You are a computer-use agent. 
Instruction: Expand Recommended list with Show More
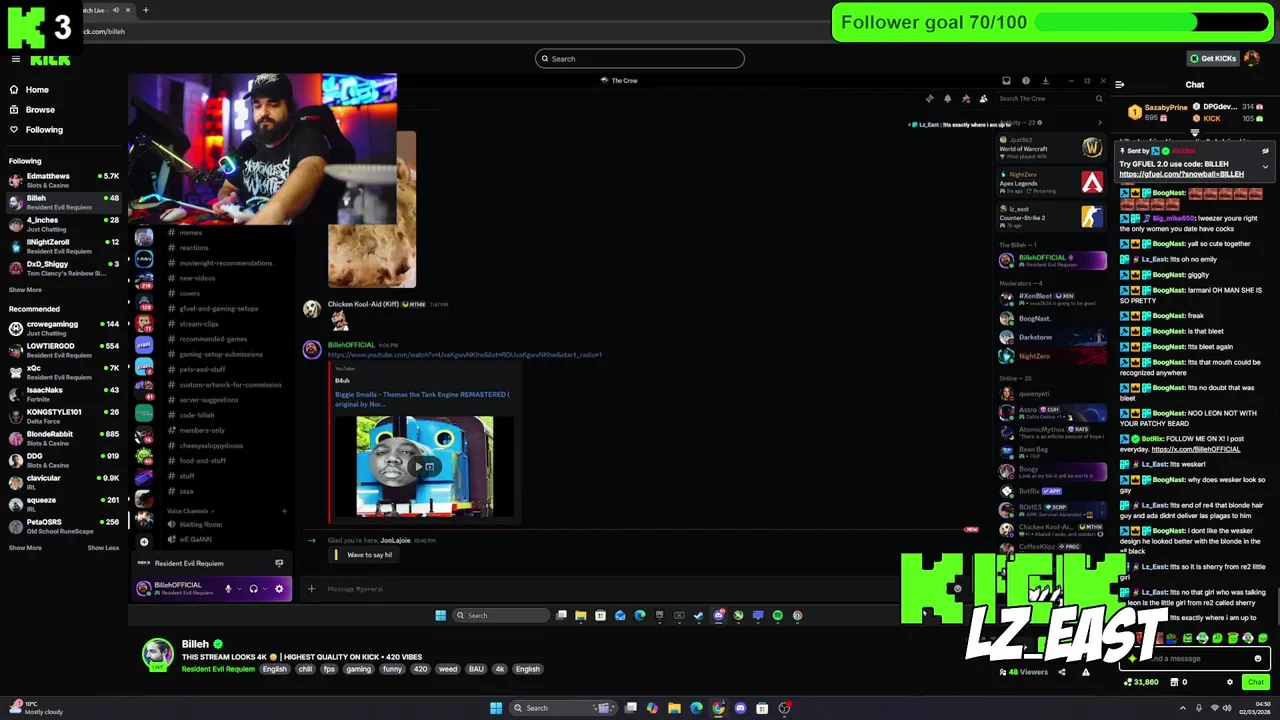click(x=25, y=548)
